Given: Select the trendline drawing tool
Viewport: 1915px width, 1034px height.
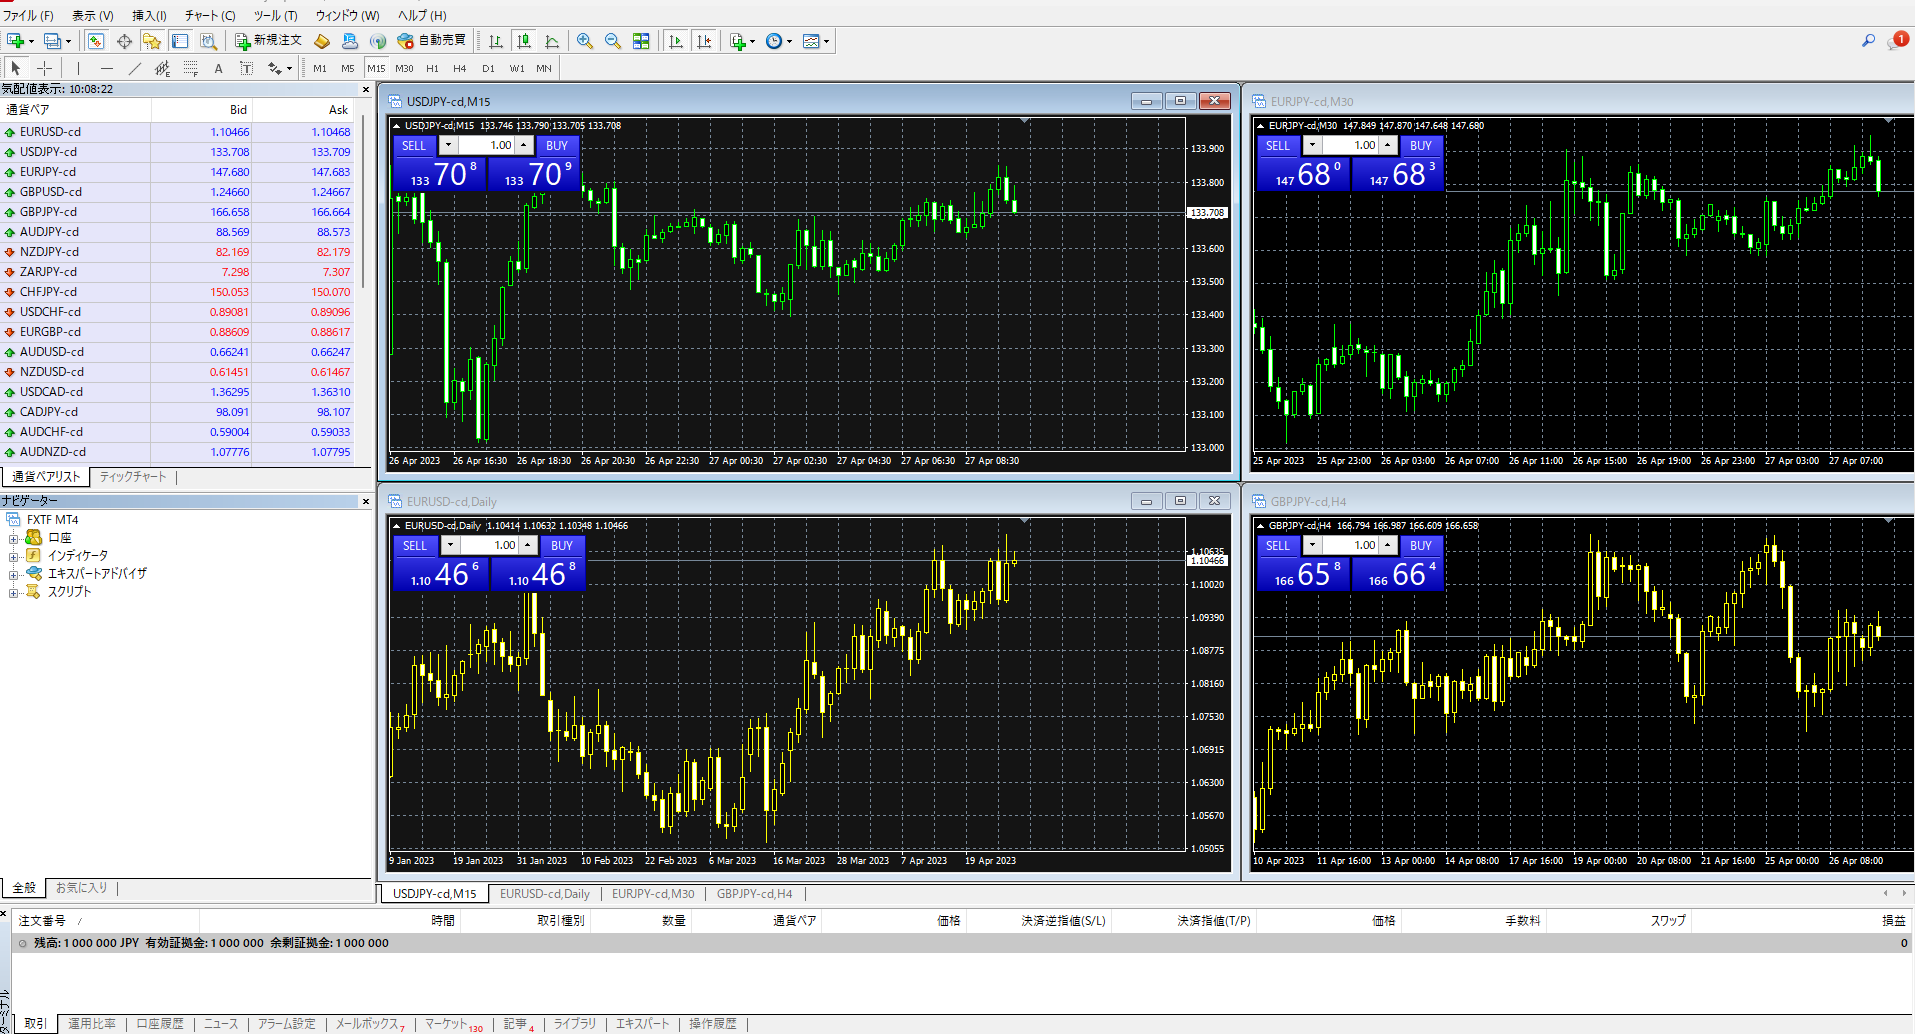Looking at the screenshot, I should 134,68.
